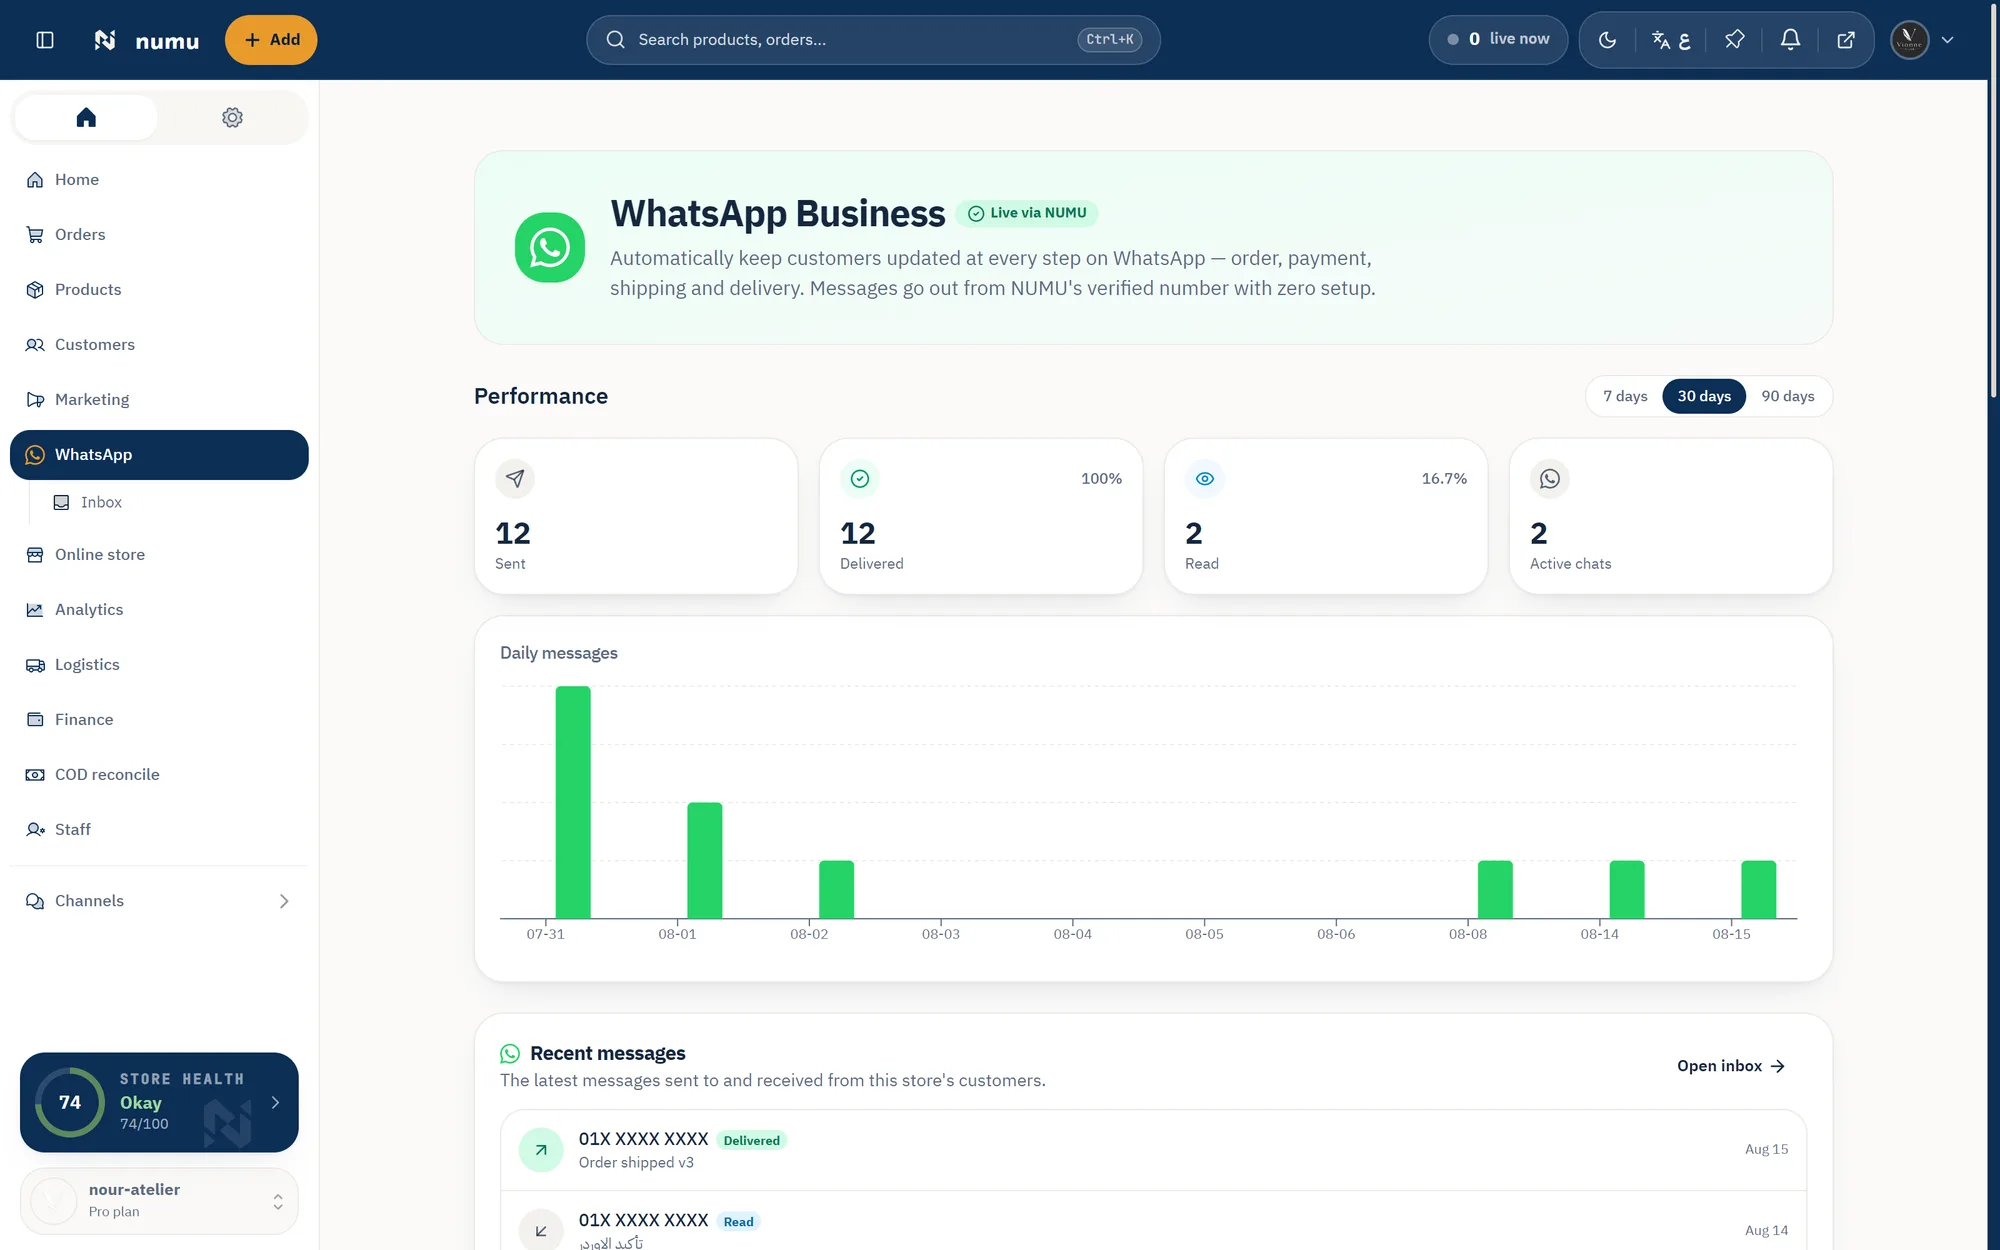Screen dimensions: 2000x1250
Task: Click the 100% delivered rate value
Action: pyautogui.click(x=1101, y=479)
